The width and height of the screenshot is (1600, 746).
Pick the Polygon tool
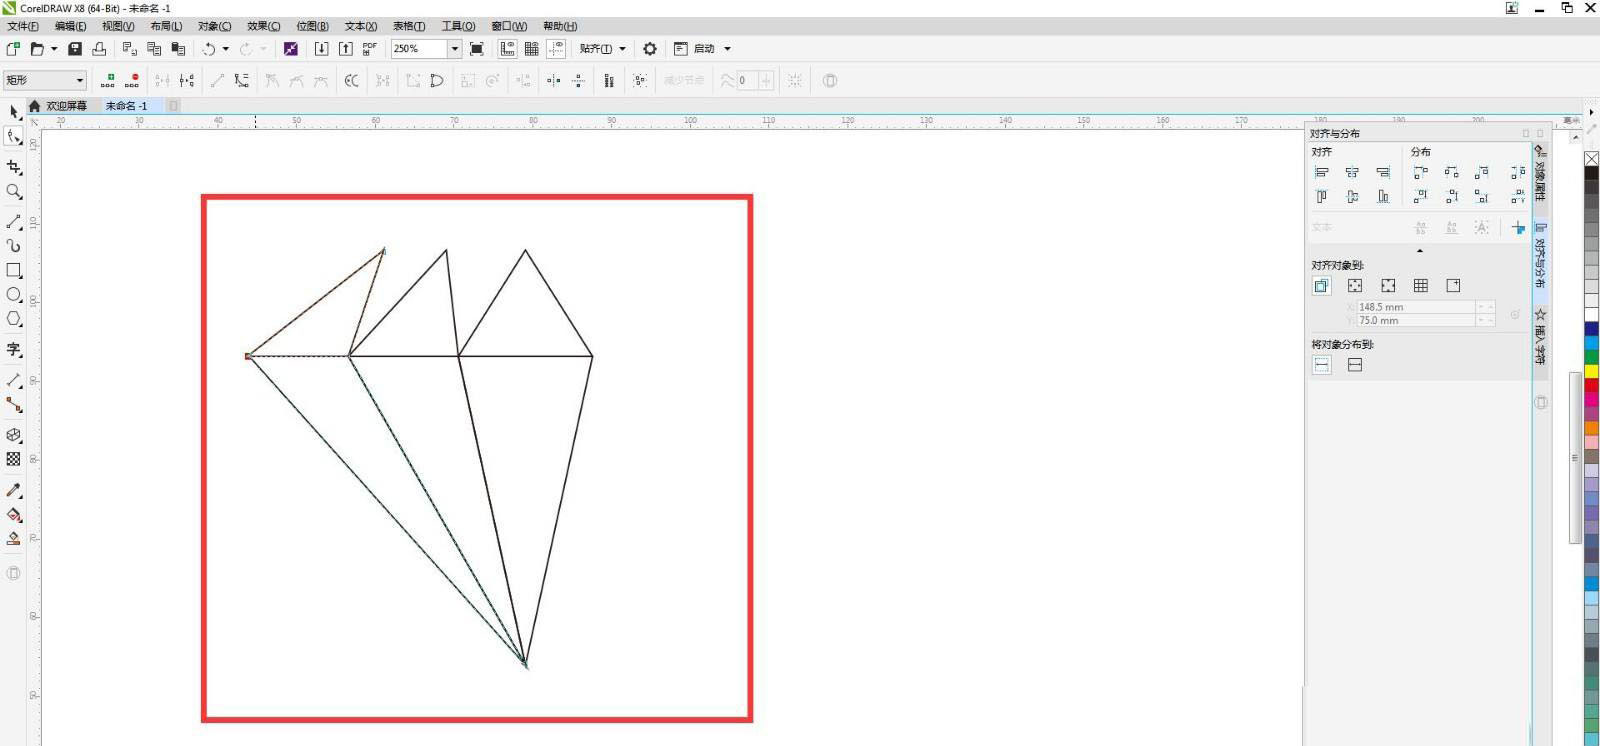(14, 319)
